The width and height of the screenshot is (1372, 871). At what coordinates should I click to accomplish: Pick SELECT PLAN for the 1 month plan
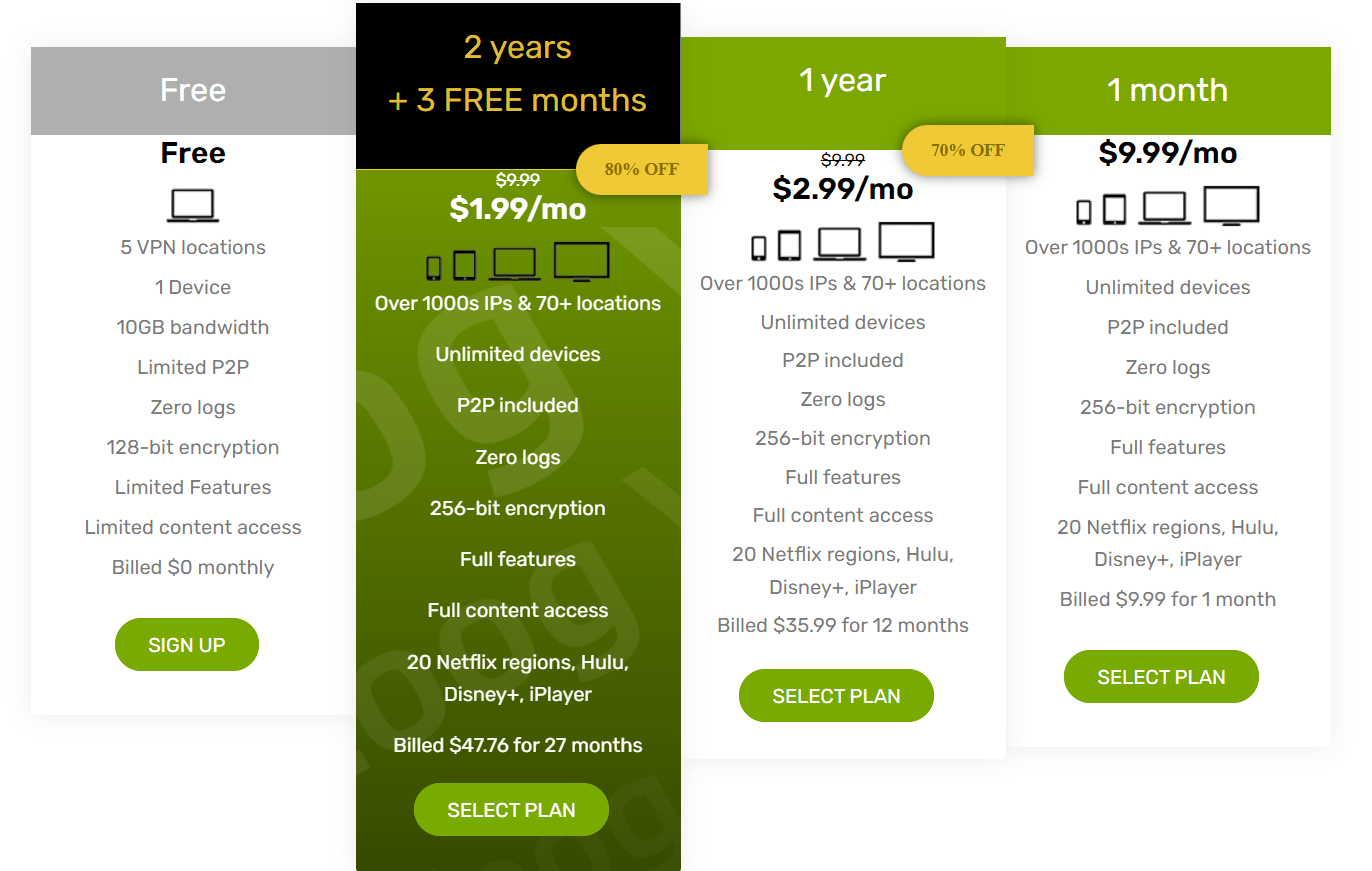coord(1161,677)
